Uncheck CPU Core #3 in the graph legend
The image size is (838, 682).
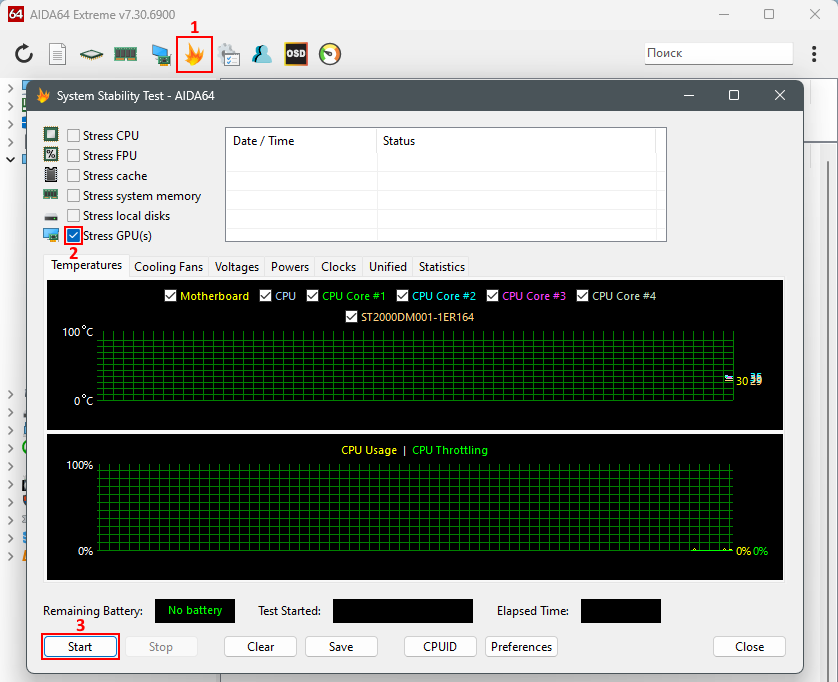coord(492,296)
